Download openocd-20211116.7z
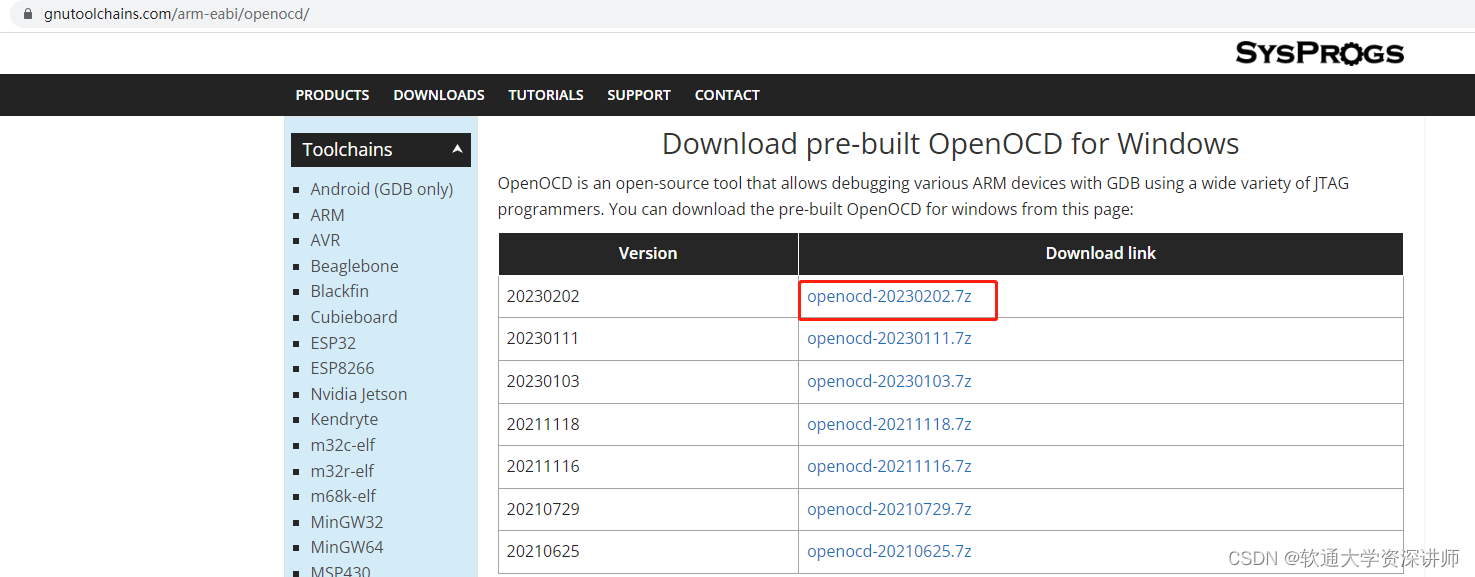Viewport: 1475px width, 577px height. tap(889, 466)
